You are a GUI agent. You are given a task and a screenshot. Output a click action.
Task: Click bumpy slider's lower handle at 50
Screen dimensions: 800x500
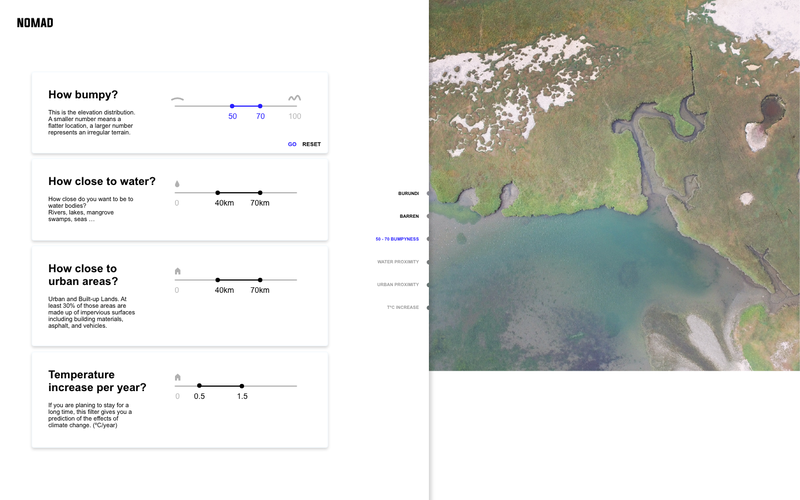(x=232, y=106)
